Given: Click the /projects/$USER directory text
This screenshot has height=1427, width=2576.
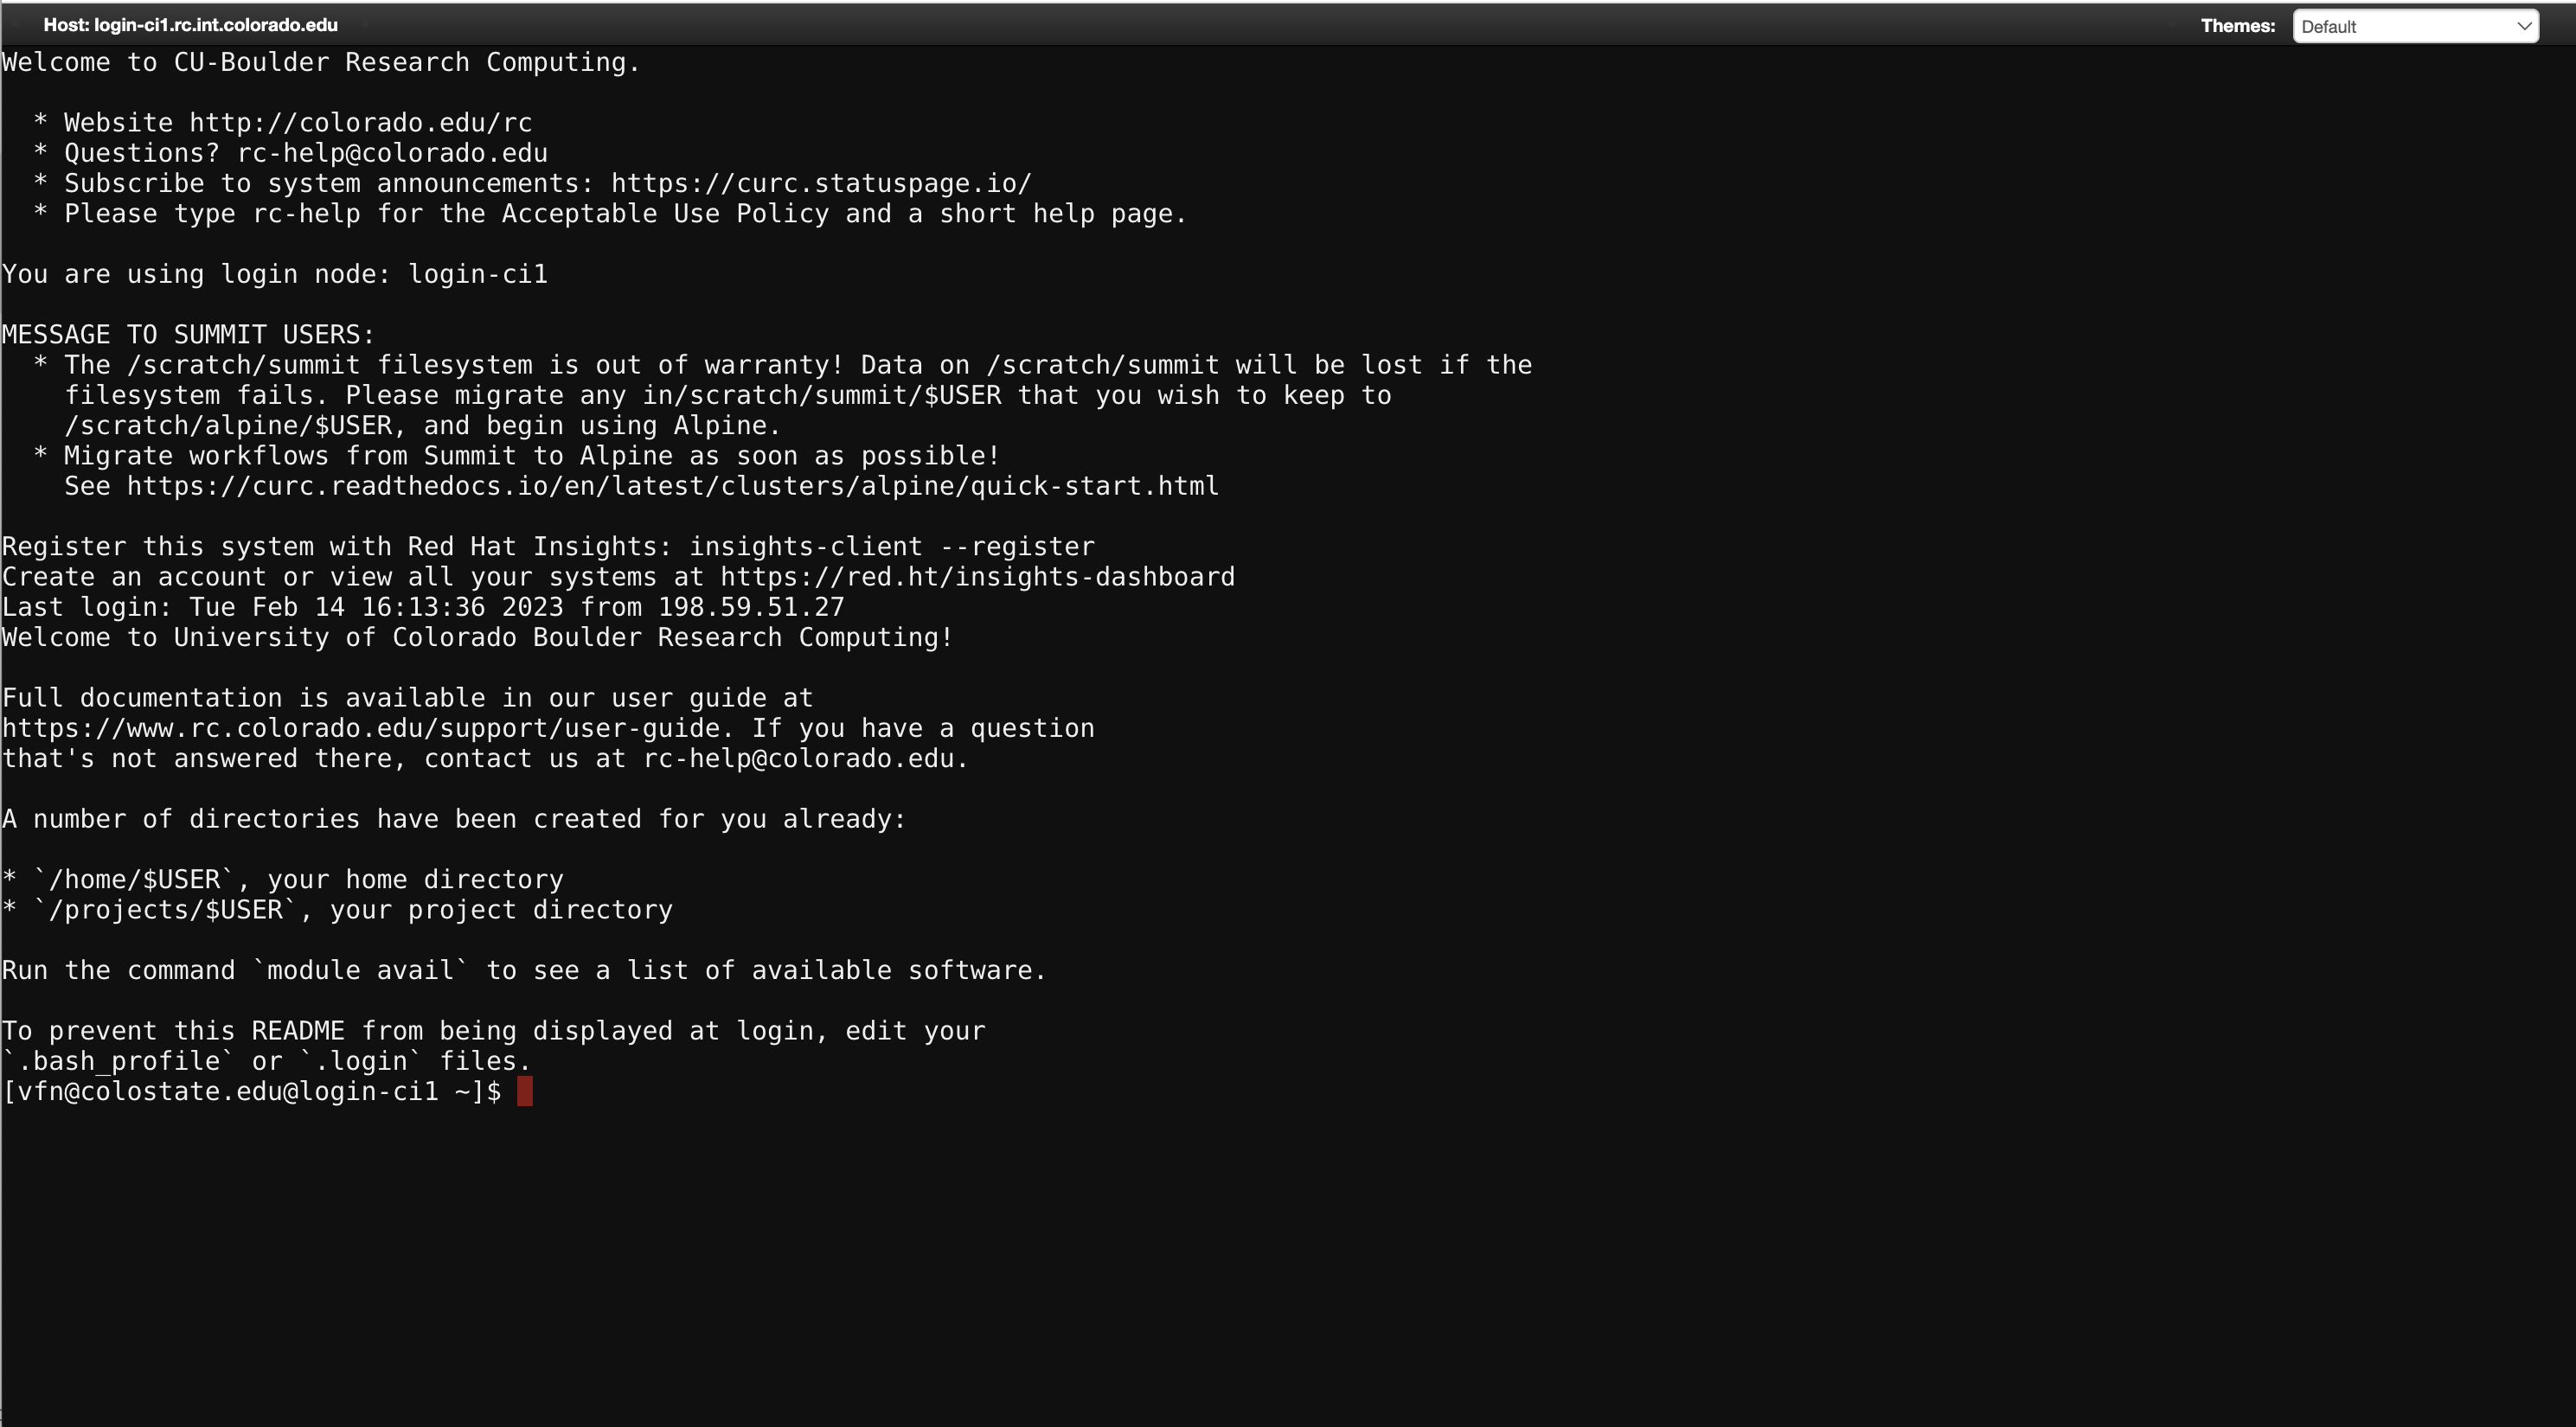Looking at the screenshot, I should pos(165,910).
